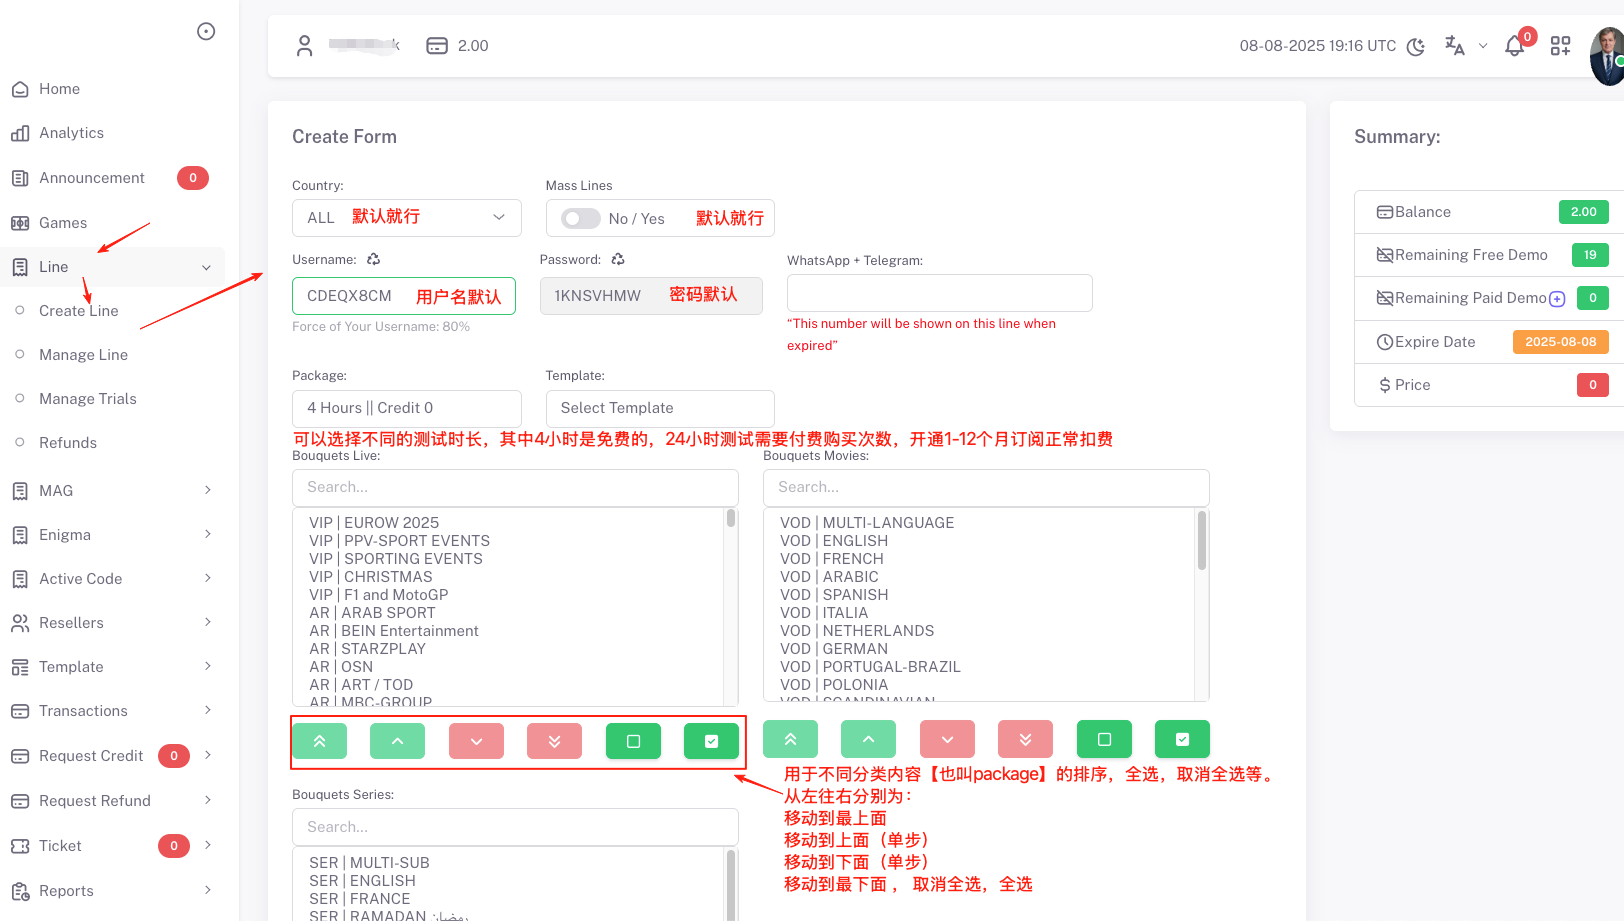Collapse the Line sidebar menu
This screenshot has height=921, width=1624.
pyautogui.click(x=112, y=267)
